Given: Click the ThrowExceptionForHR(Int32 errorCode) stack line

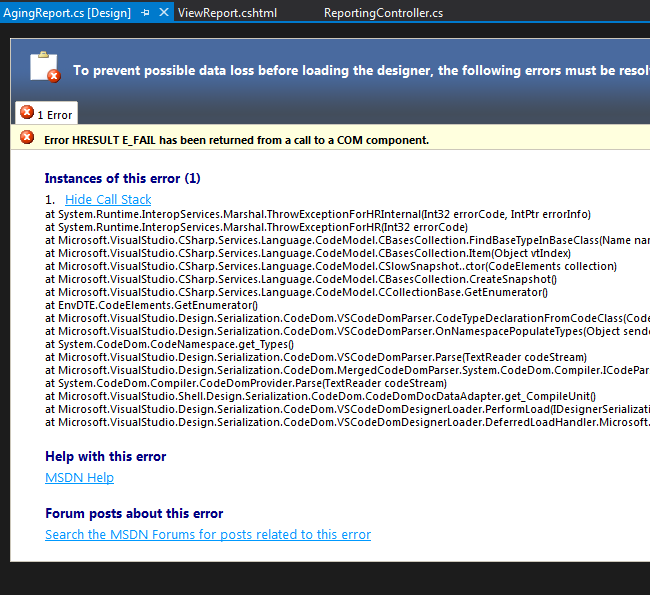Looking at the screenshot, I should coord(256,227).
